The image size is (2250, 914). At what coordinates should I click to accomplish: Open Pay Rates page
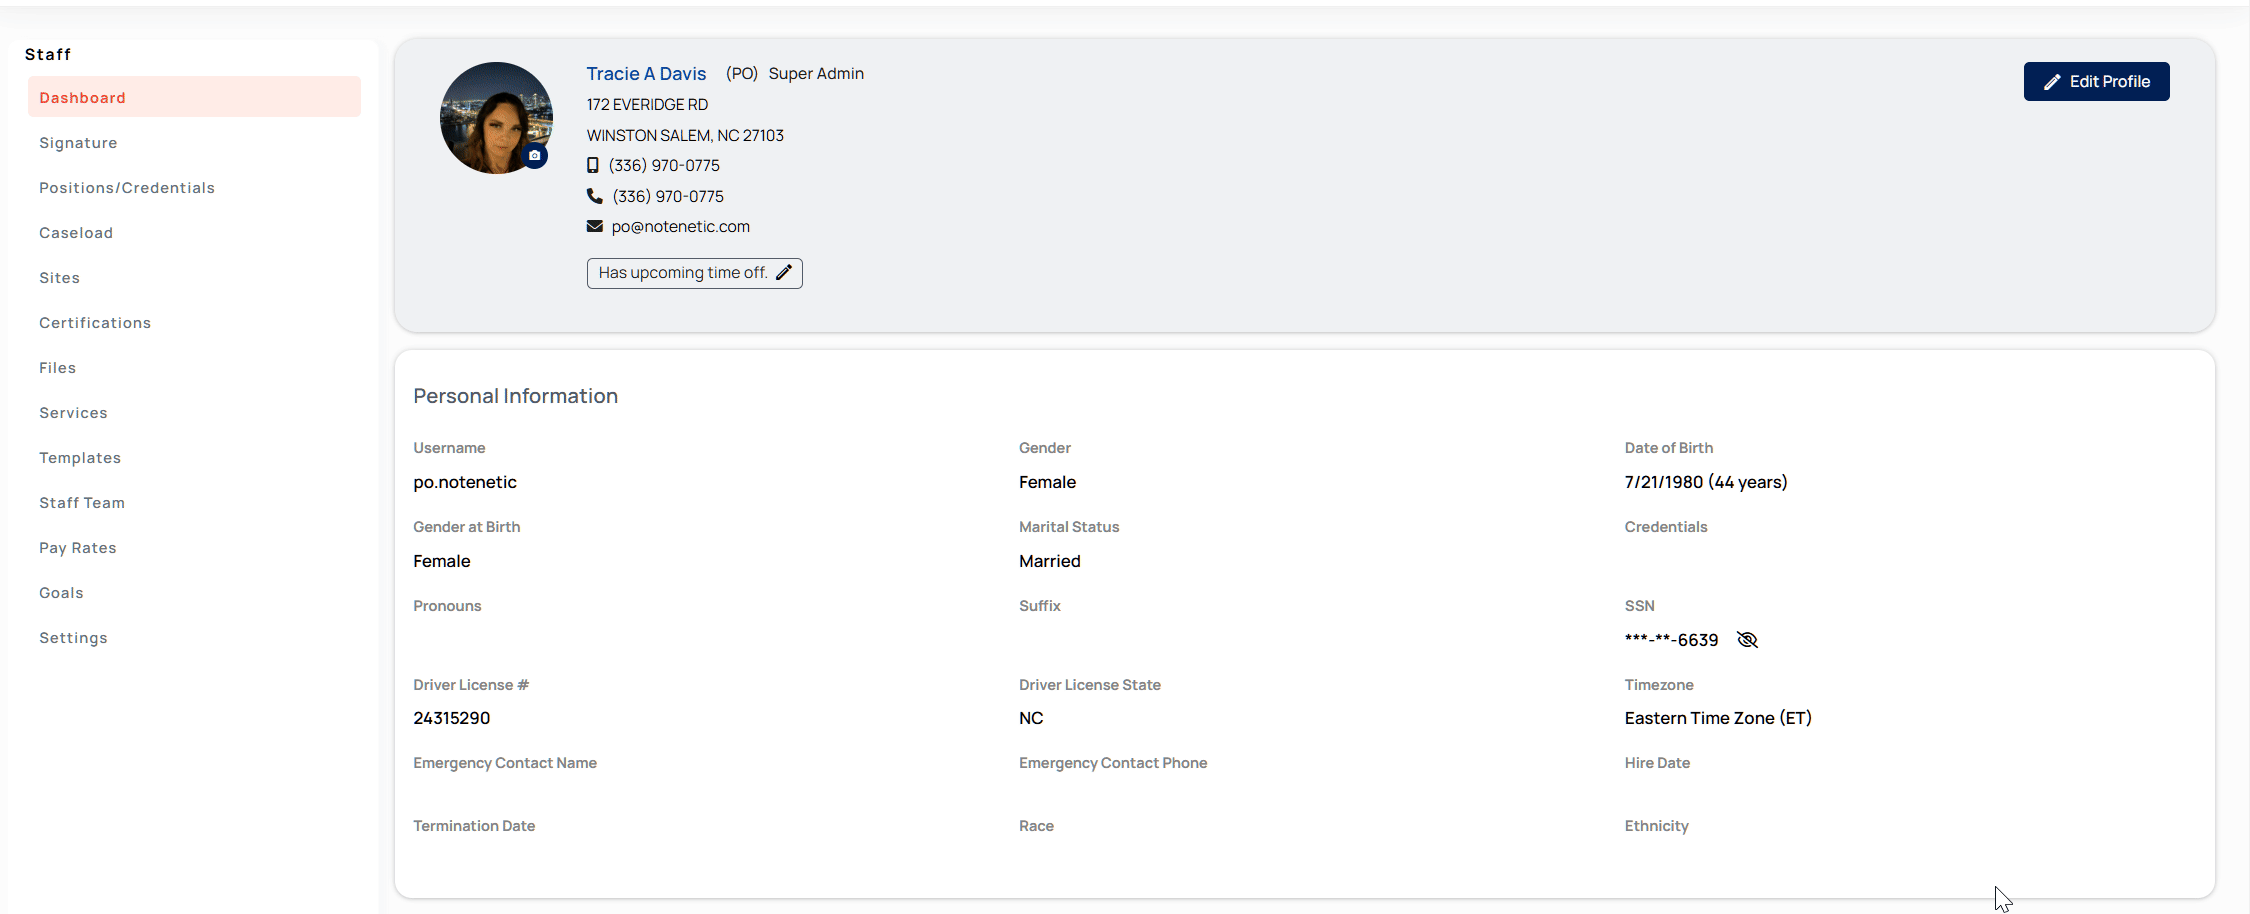78,548
